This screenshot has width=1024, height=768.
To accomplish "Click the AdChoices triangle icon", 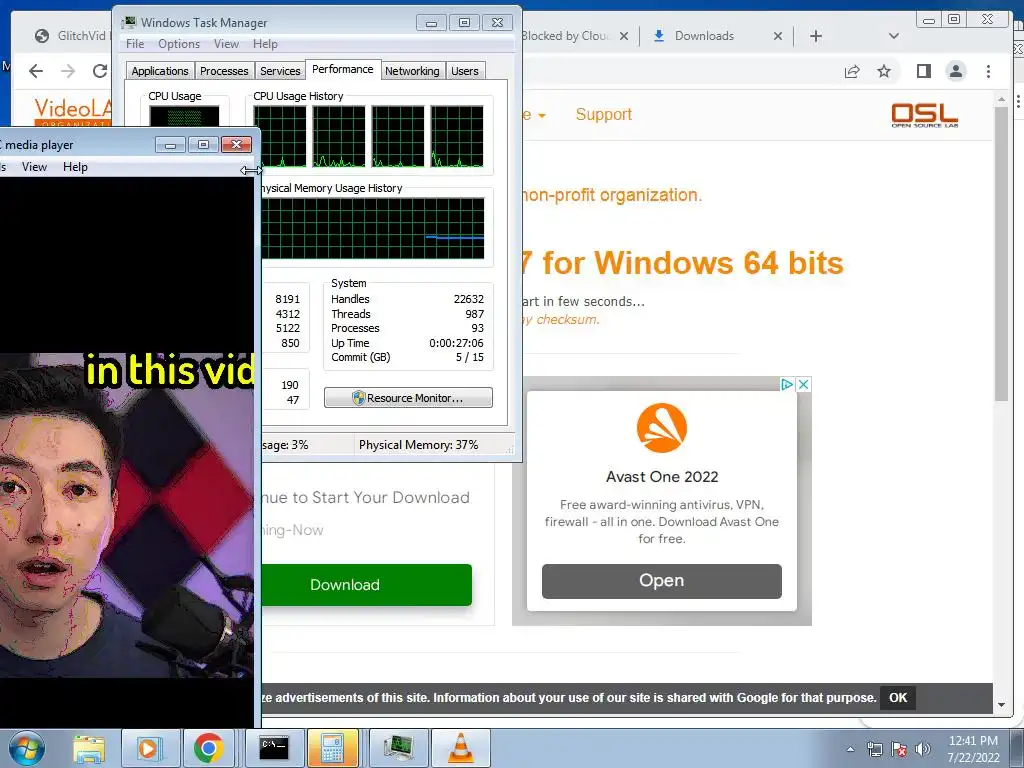I will coord(788,385).
